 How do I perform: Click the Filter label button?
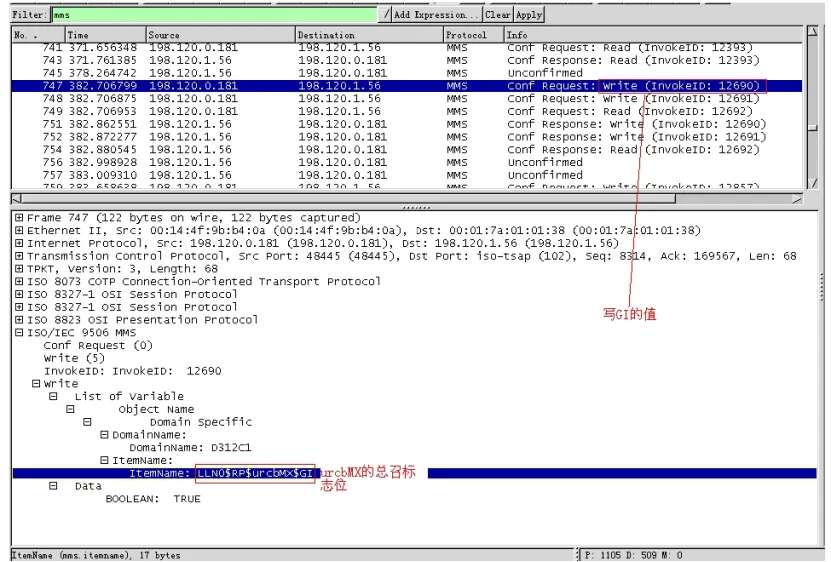tap(30, 15)
